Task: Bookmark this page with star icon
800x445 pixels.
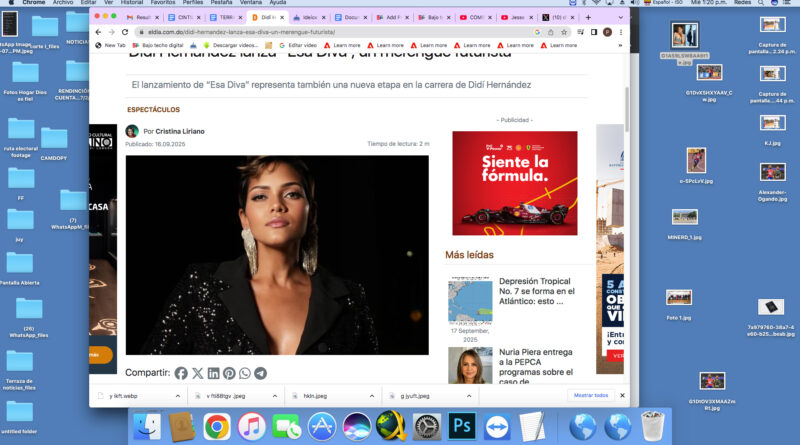Action: point(565,32)
